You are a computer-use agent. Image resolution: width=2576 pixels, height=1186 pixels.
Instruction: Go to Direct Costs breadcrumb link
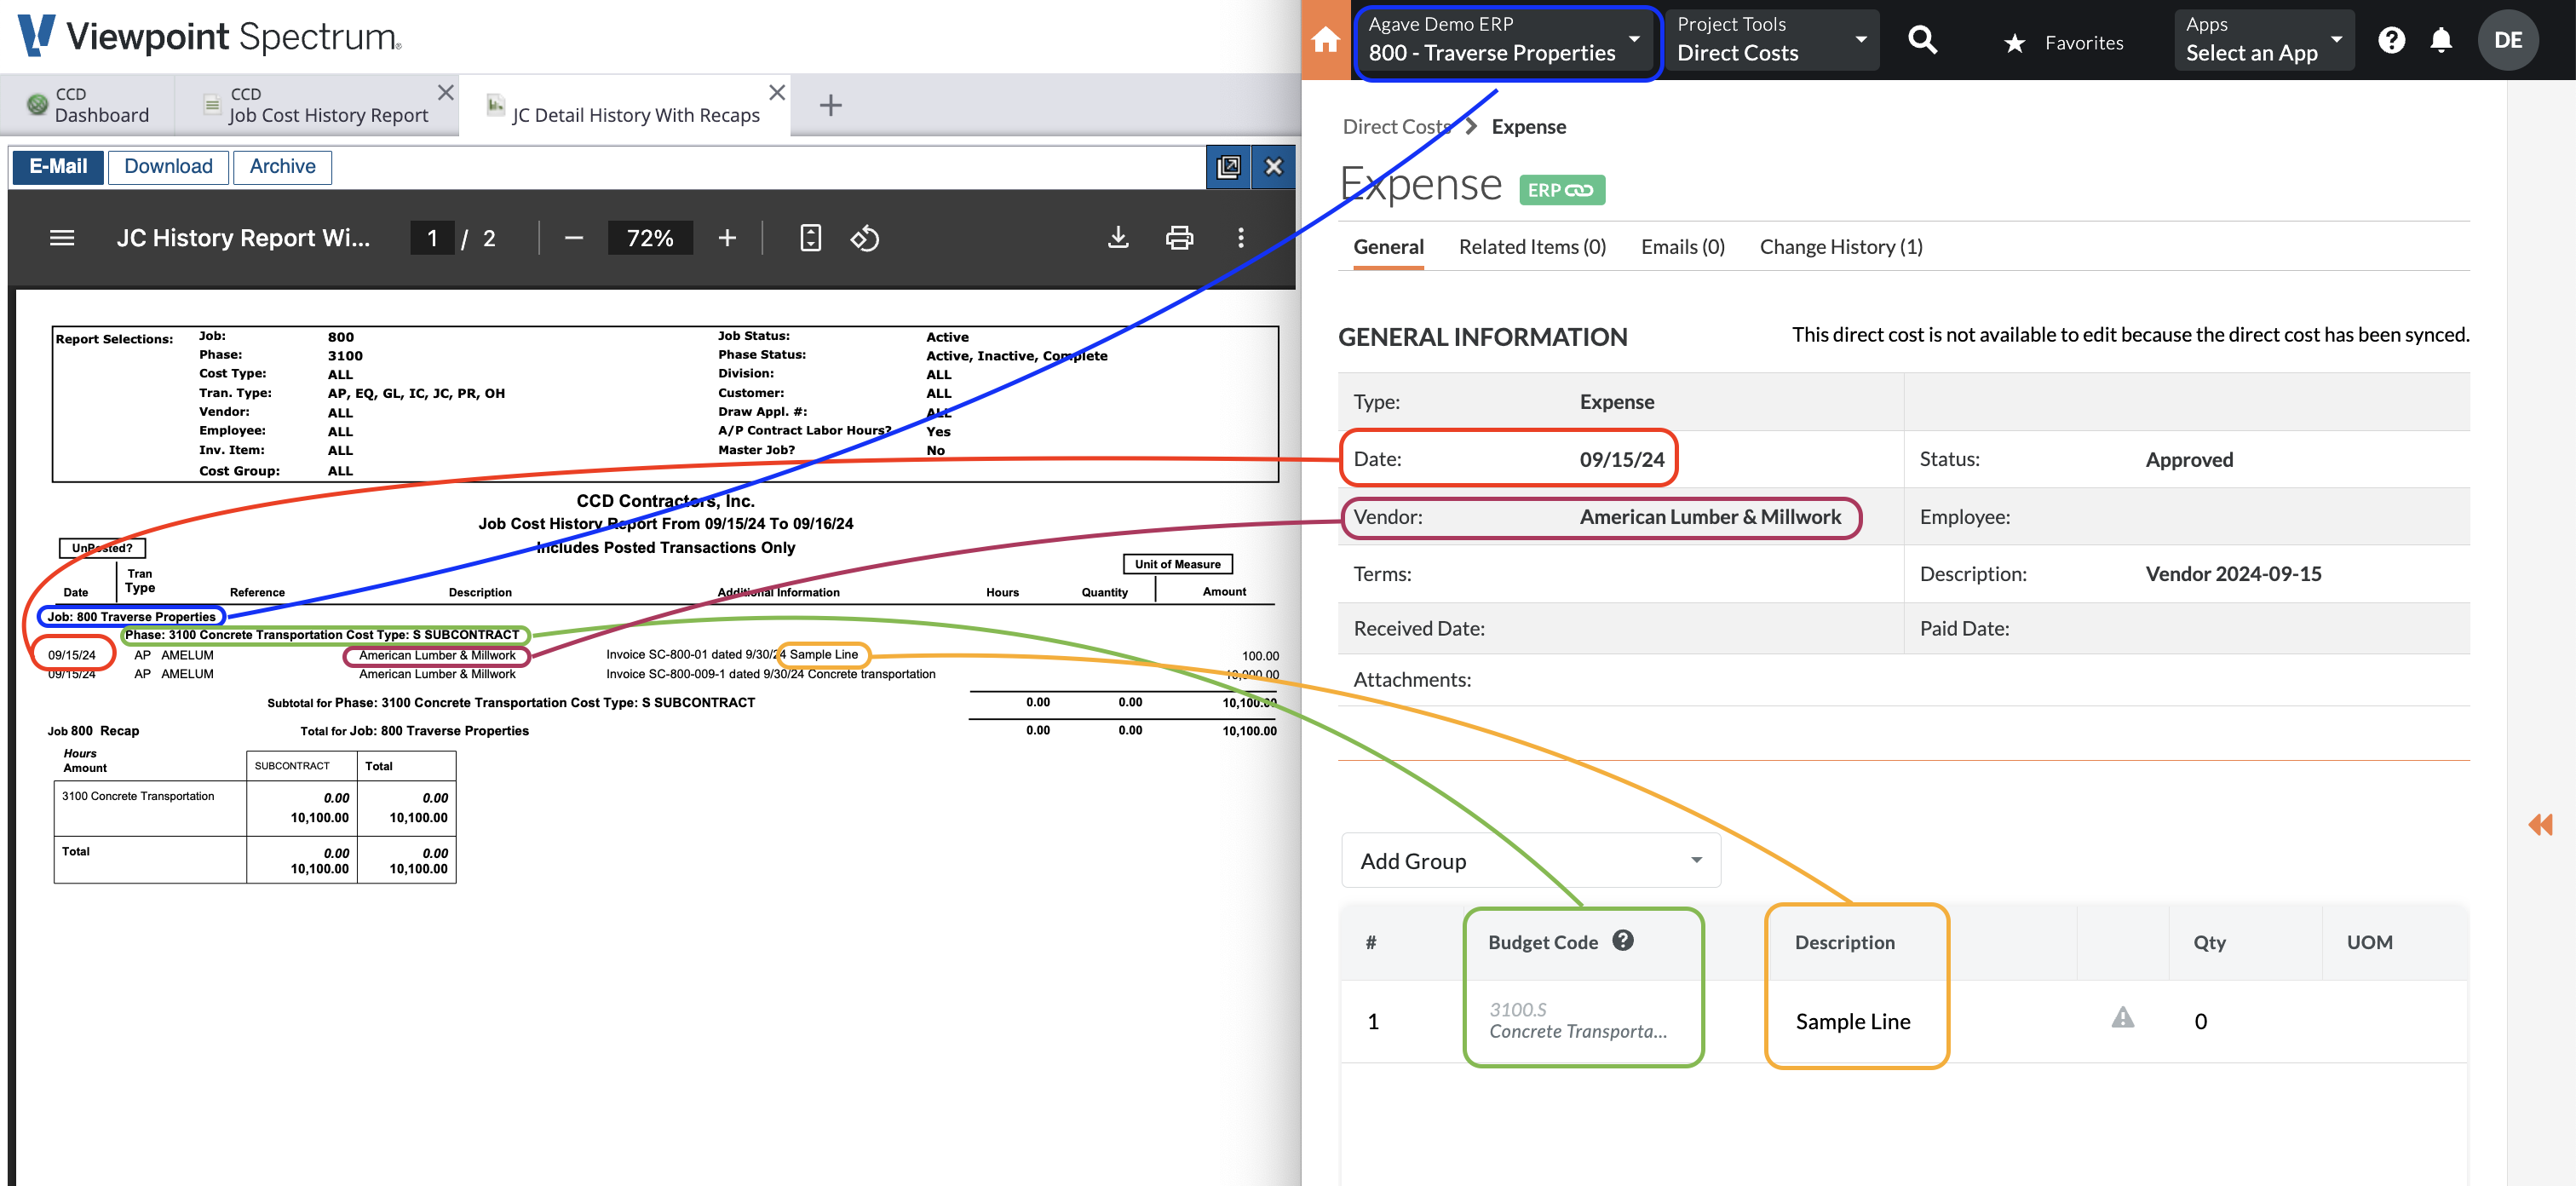[x=1396, y=127]
